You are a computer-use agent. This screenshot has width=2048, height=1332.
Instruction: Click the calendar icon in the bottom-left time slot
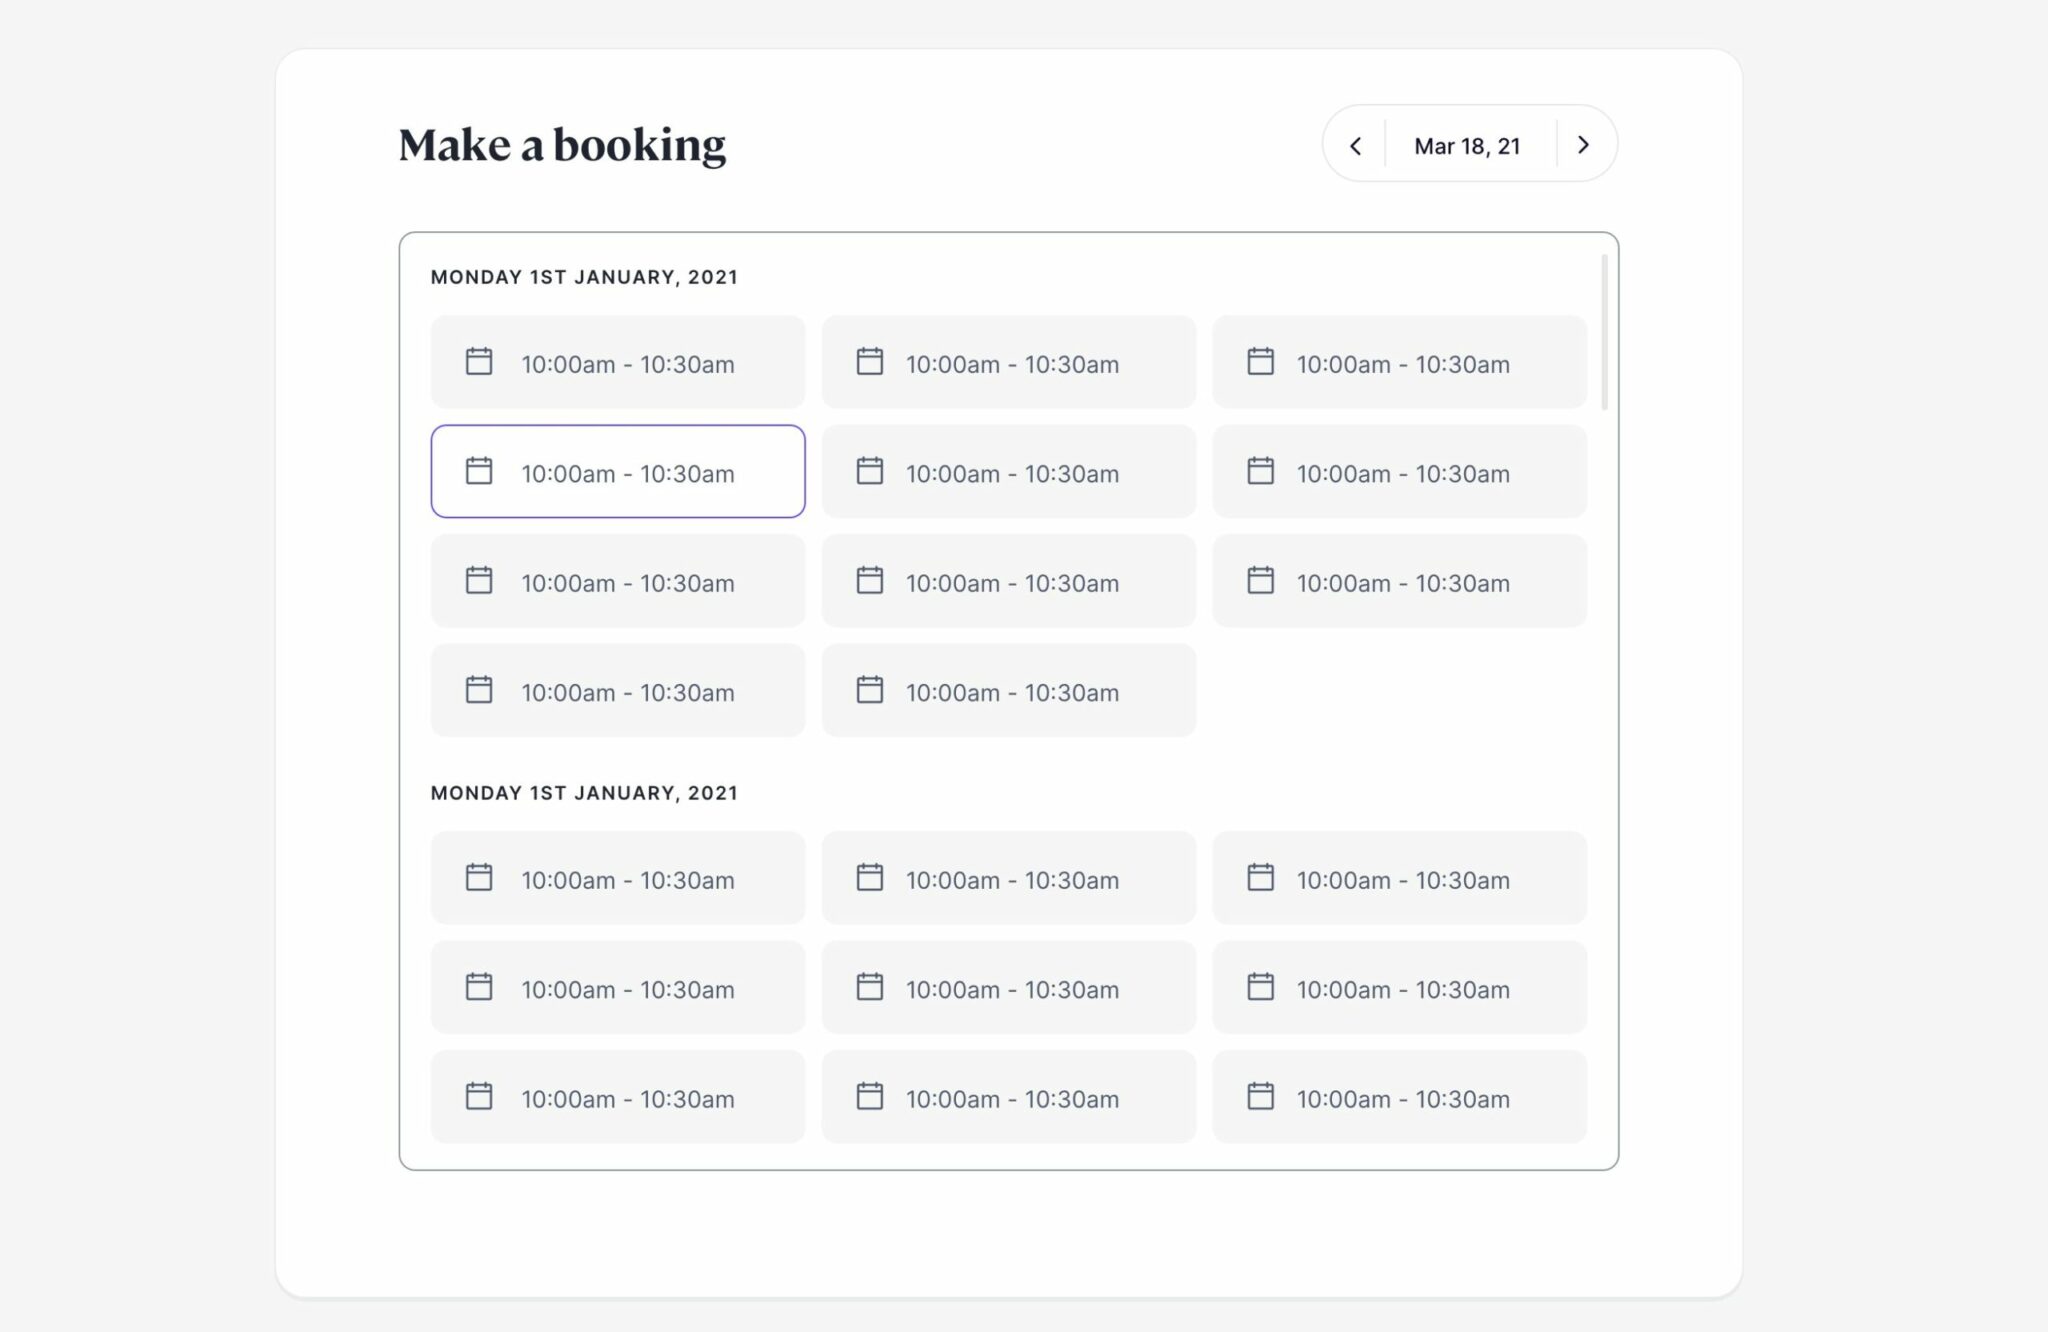tap(479, 1096)
